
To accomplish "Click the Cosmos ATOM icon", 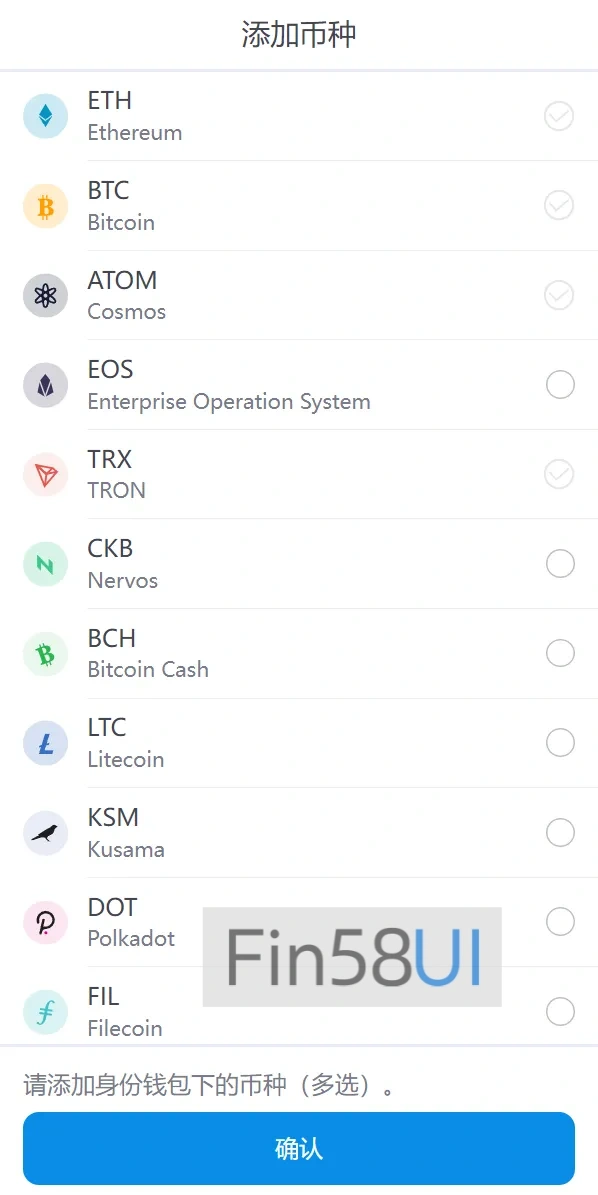I will click(x=46, y=295).
